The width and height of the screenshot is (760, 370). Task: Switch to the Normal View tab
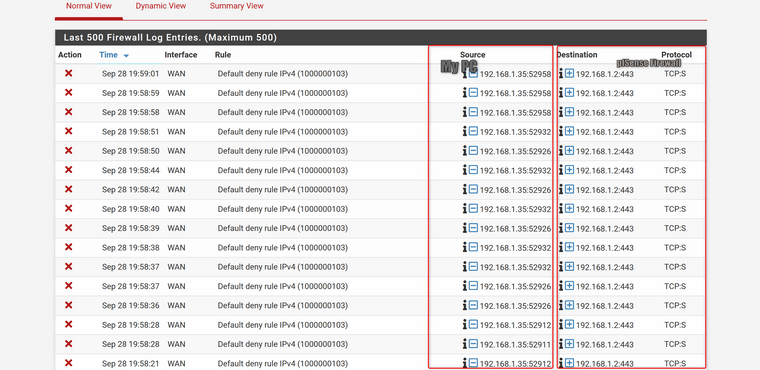pyautogui.click(x=89, y=6)
